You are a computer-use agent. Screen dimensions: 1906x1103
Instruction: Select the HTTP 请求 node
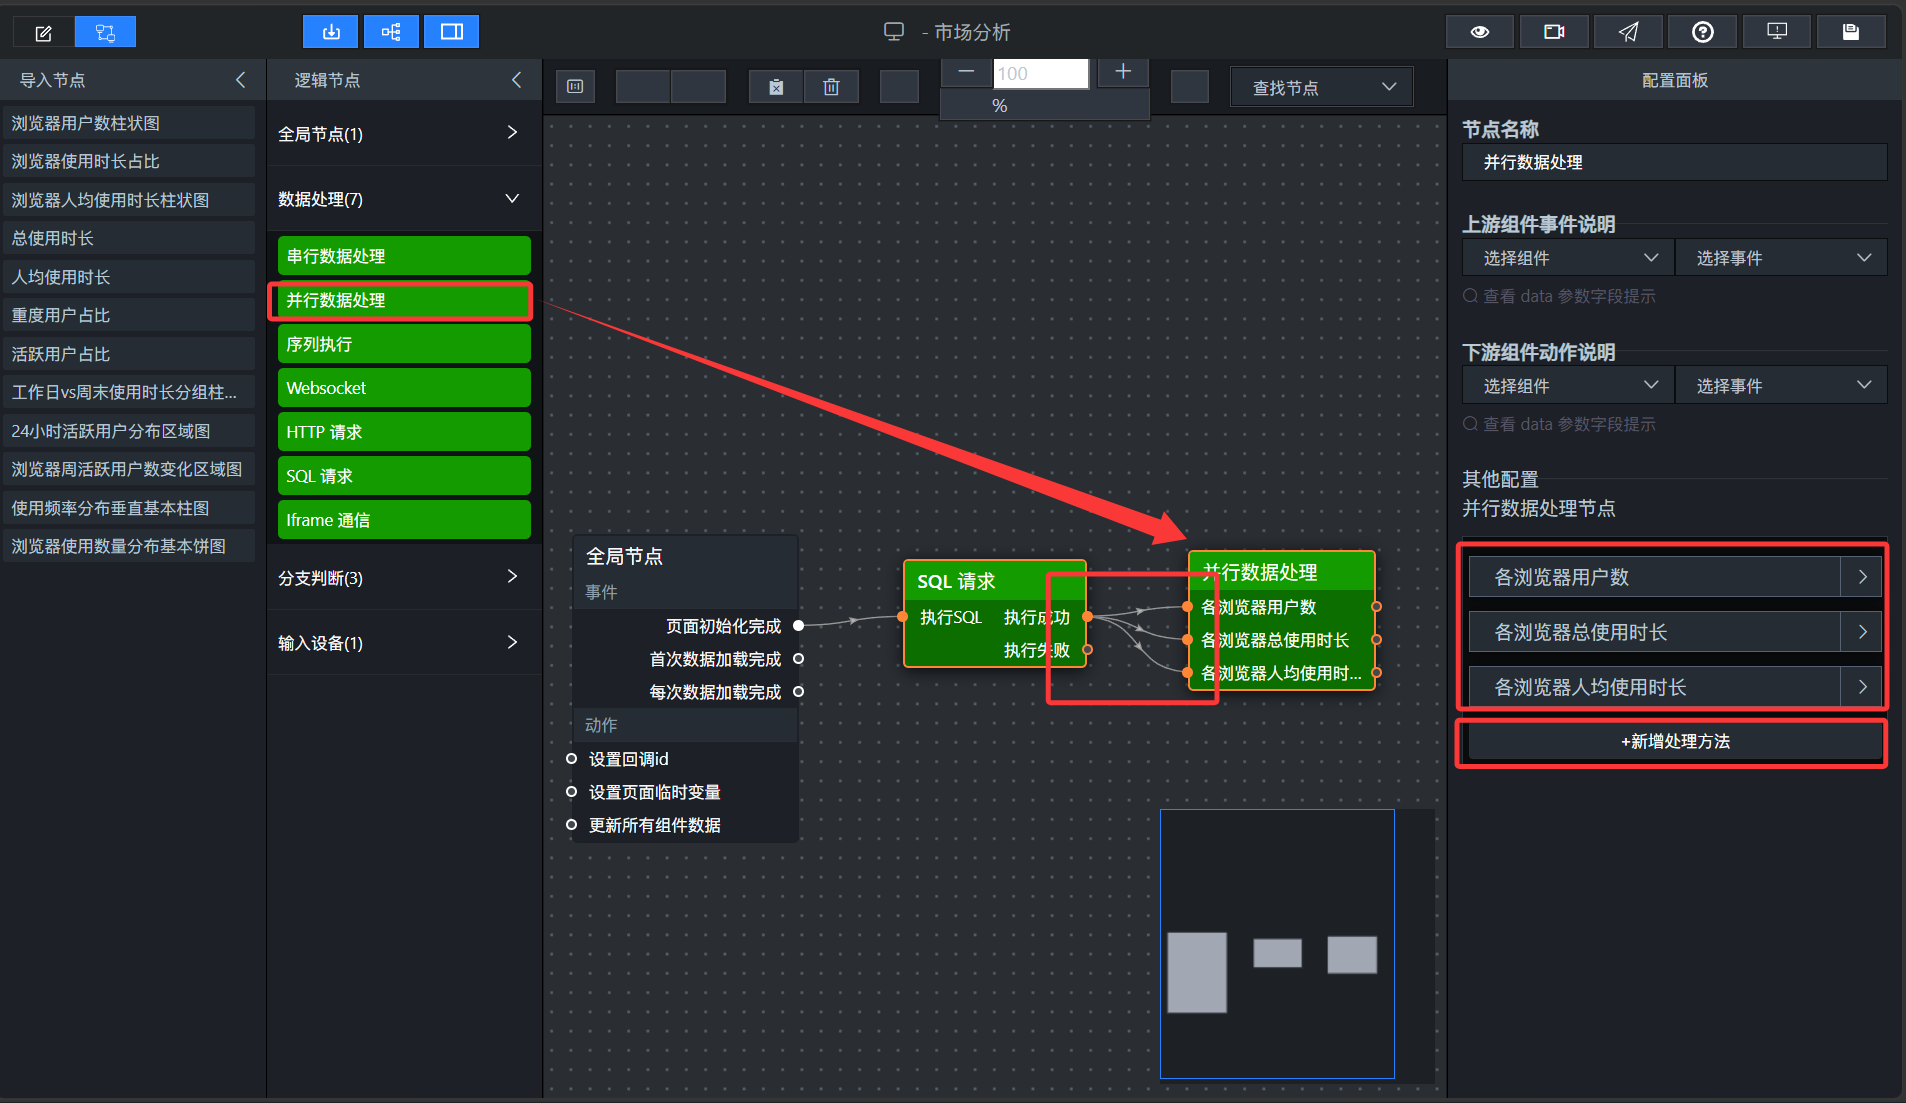(404, 432)
